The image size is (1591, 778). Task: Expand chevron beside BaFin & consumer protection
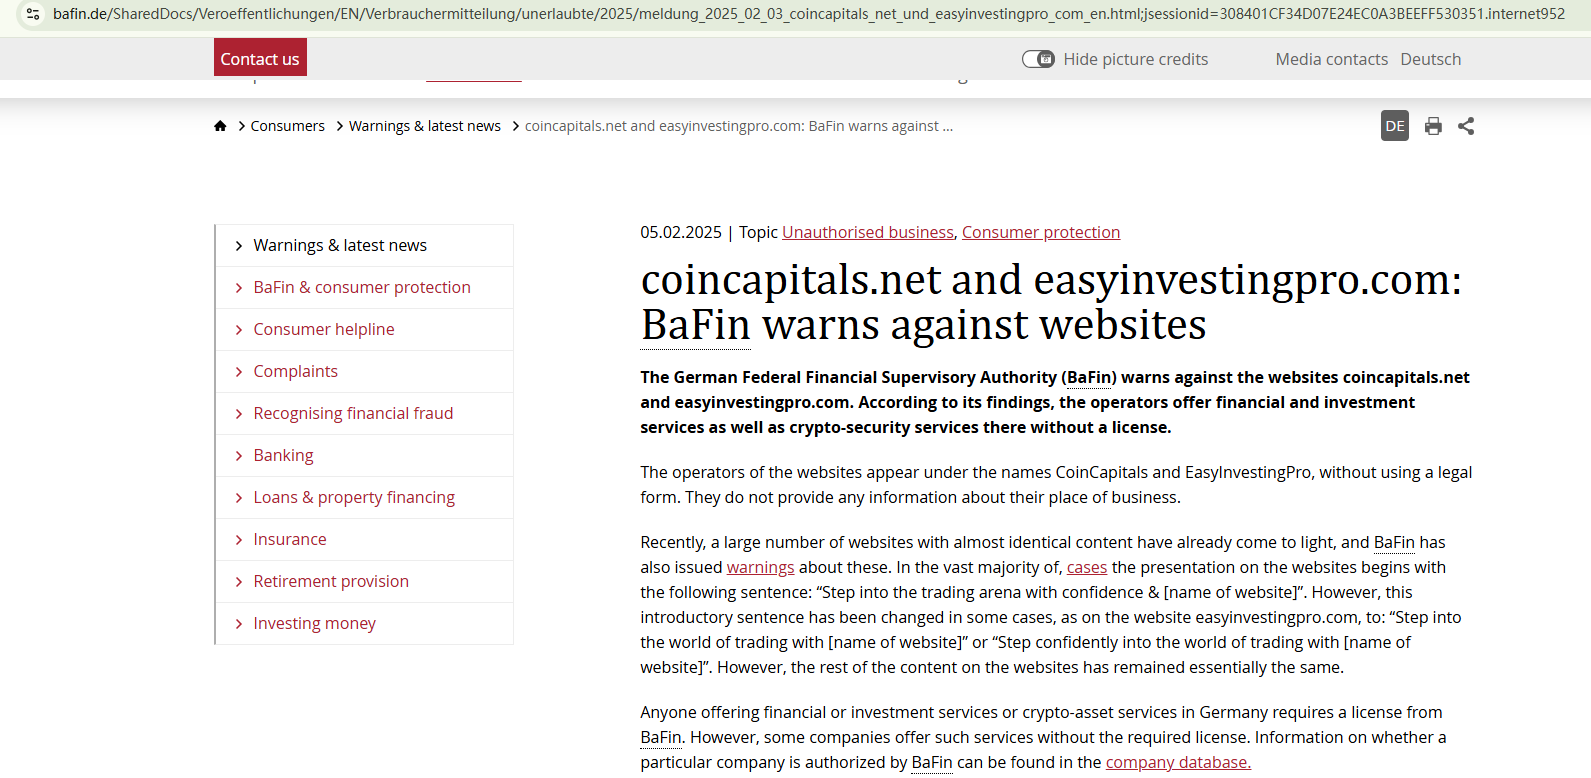point(238,288)
